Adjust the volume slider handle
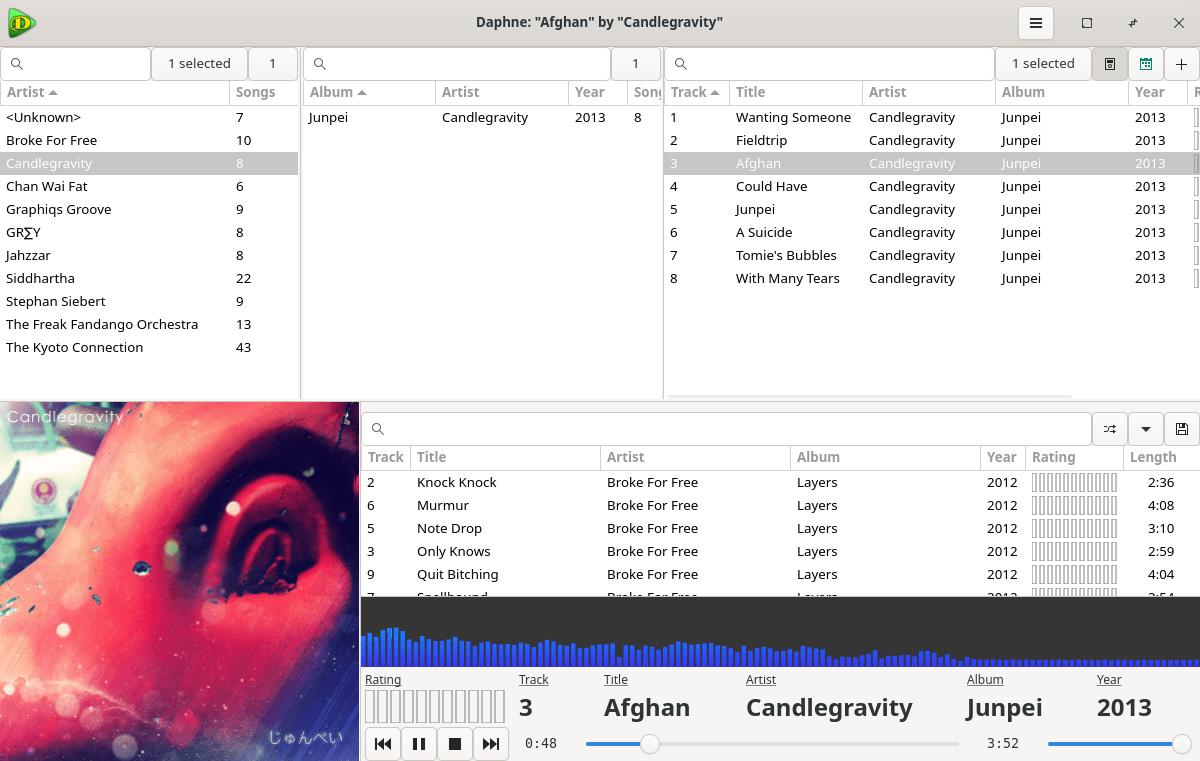Screen dimensions: 1200x761 click(x=1181, y=744)
